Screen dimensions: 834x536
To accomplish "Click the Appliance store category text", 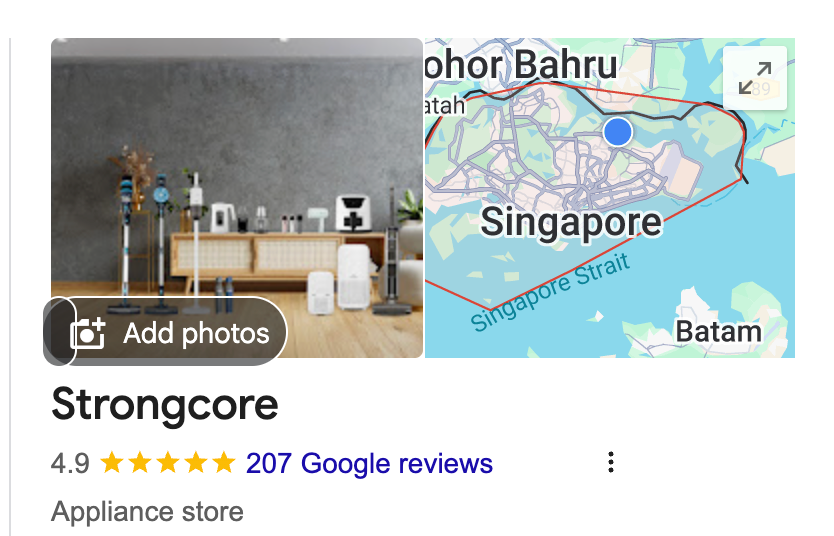I will point(147,512).
